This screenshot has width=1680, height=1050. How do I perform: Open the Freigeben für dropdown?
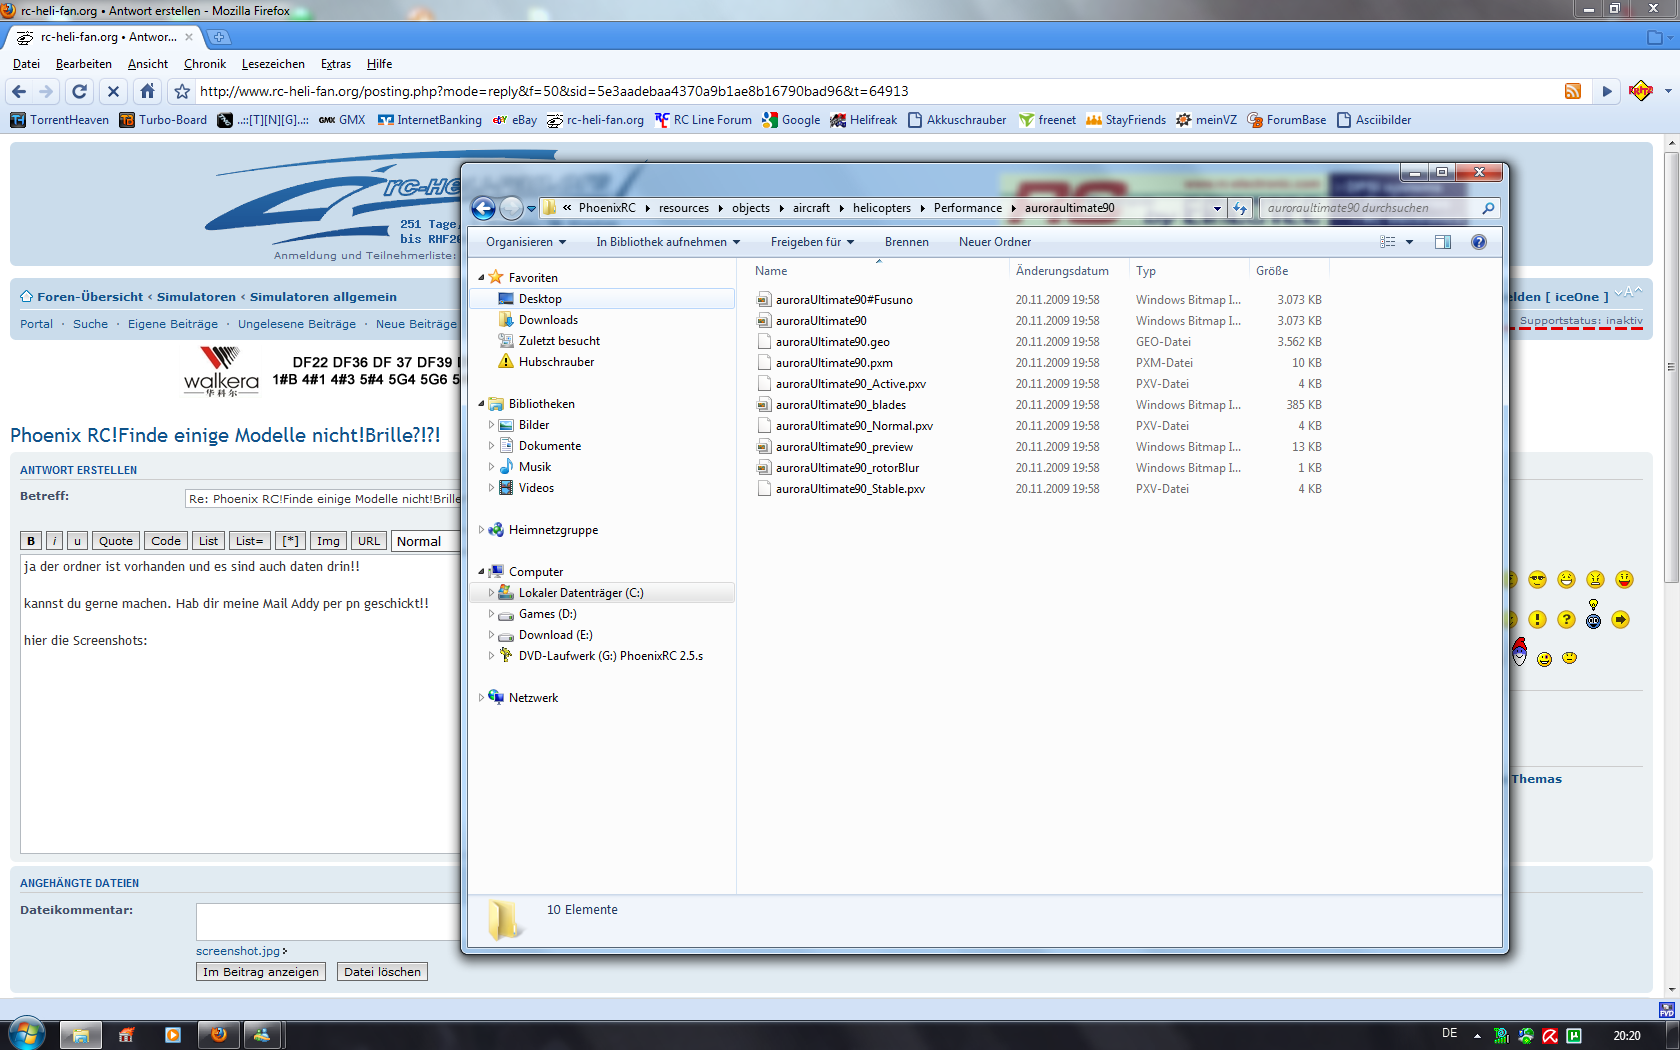point(812,242)
